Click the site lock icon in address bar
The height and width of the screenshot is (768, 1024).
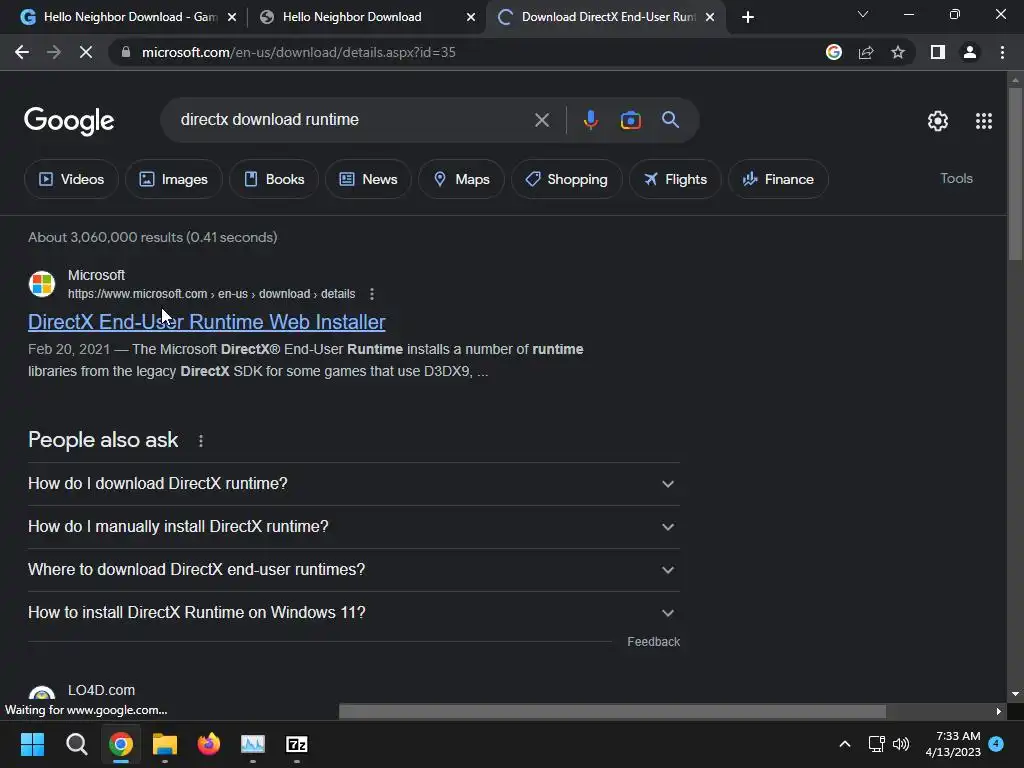pos(126,52)
